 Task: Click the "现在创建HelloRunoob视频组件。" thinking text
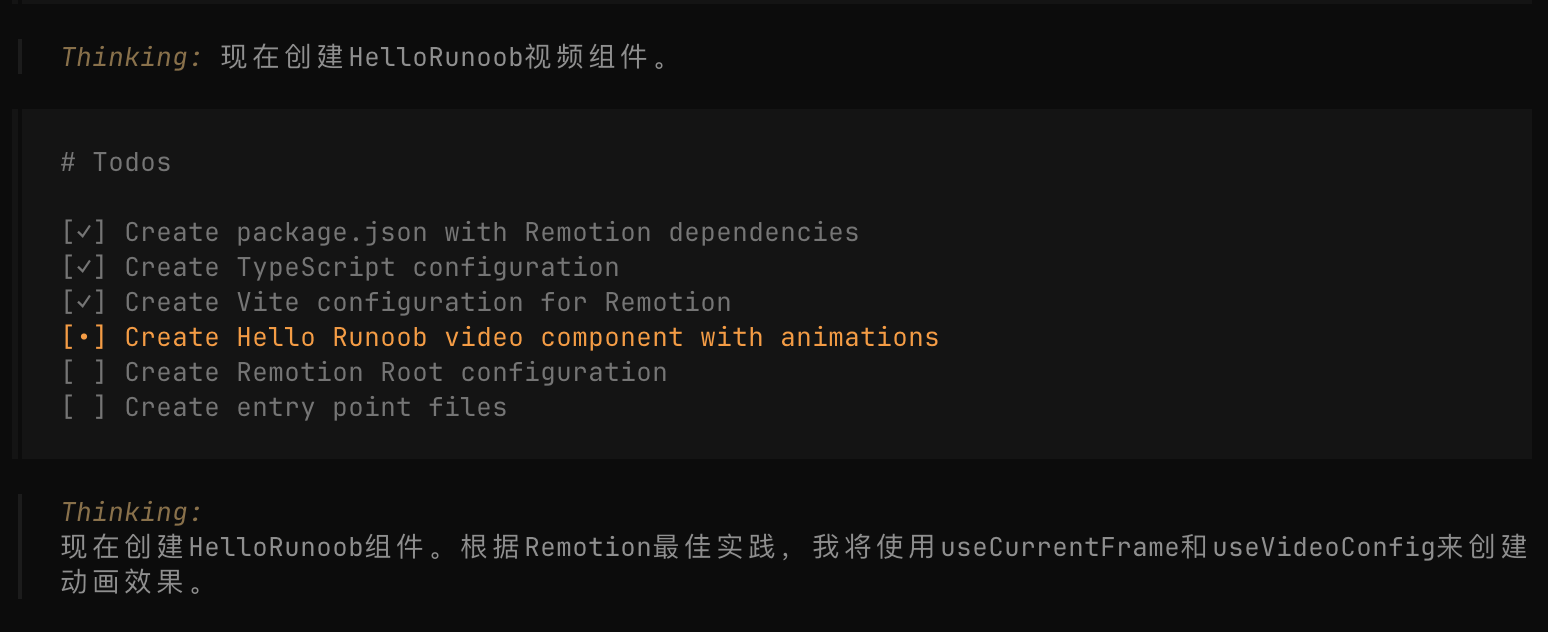coord(446,58)
